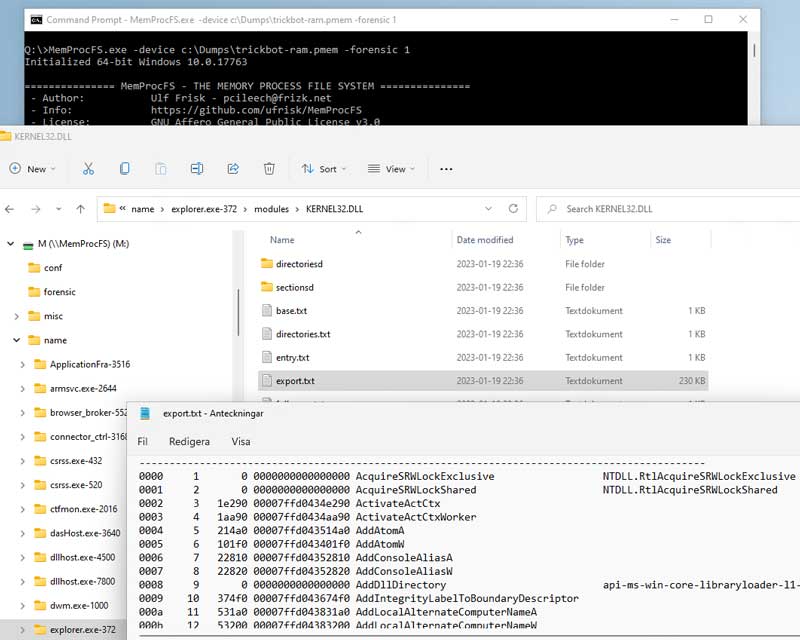Screen dimensions: 800x640
Task: Collapse the name folder tree node
Action: [16, 340]
